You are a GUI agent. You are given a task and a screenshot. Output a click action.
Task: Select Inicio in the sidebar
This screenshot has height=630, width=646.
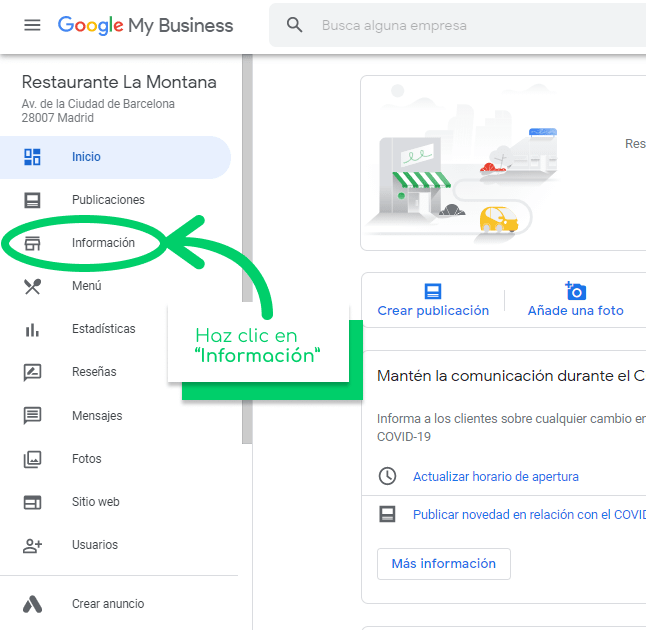click(115, 157)
